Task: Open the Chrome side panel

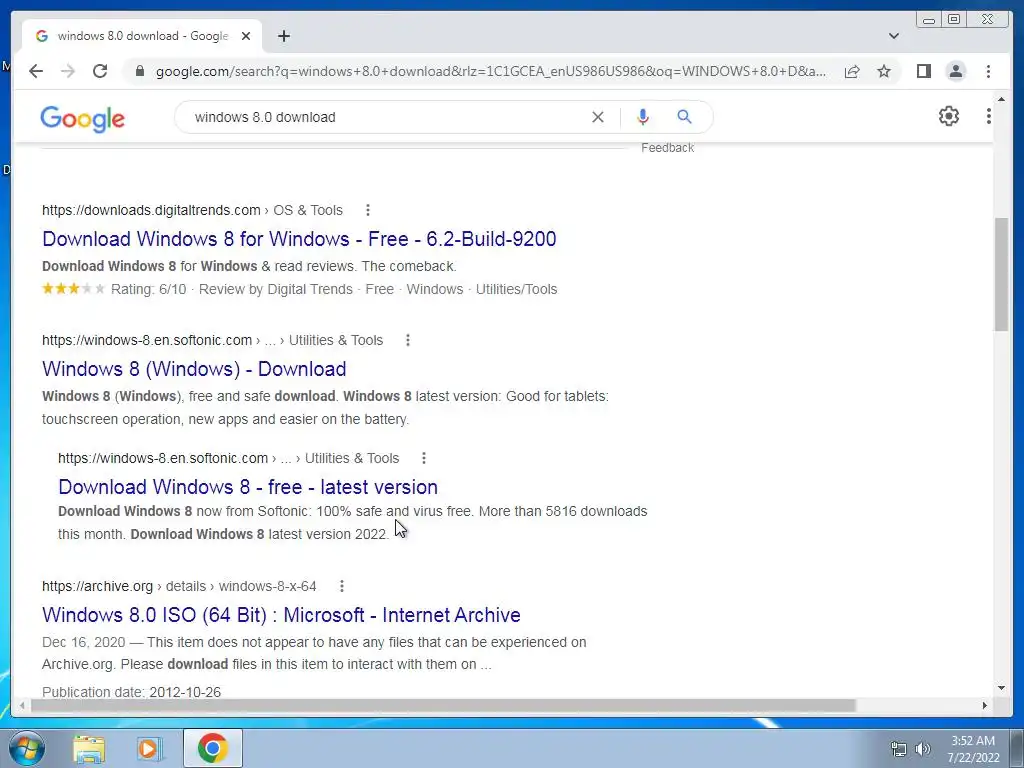Action: click(923, 71)
